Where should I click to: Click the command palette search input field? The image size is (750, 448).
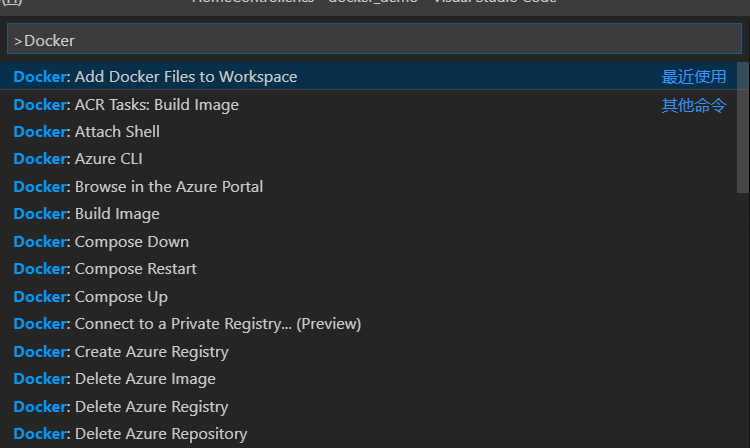(x=375, y=39)
